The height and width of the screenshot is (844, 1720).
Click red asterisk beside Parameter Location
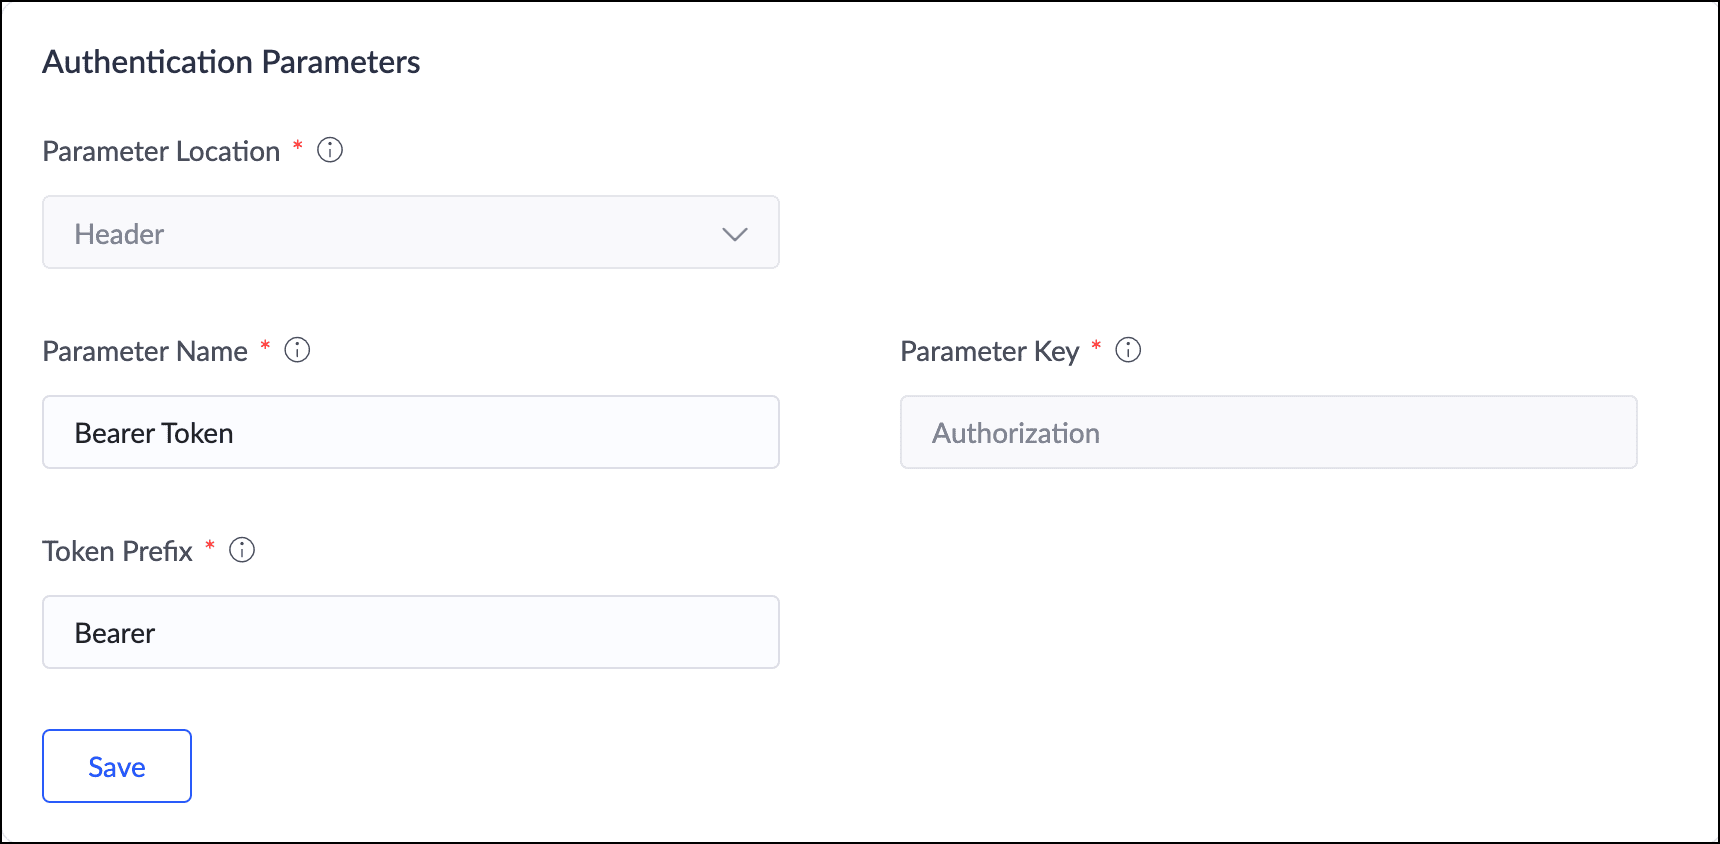tap(297, 147)
